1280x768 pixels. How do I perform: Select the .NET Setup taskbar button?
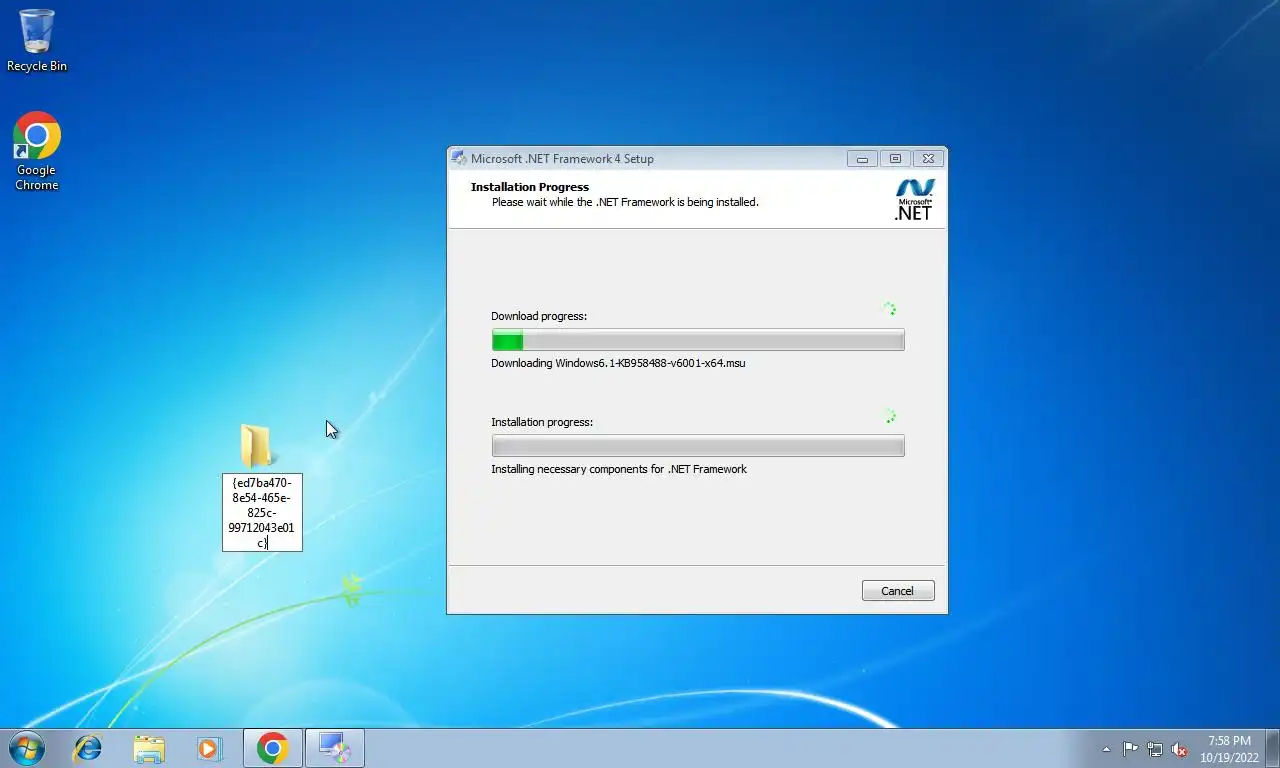[334, 748]
